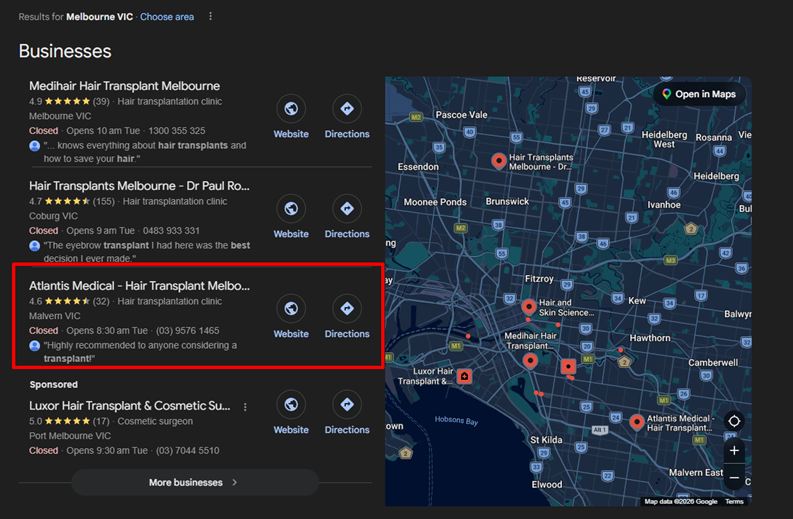This screenshot has width=793, height=519.
Task: Get directions to Atlantis Medical
Action: click(347, 309)
